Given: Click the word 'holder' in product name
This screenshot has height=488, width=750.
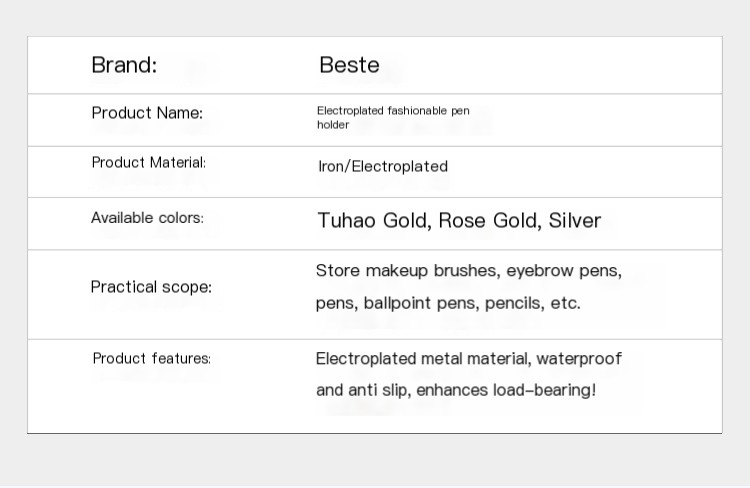Looking at the screenshot, I should [x=333, y=125].
